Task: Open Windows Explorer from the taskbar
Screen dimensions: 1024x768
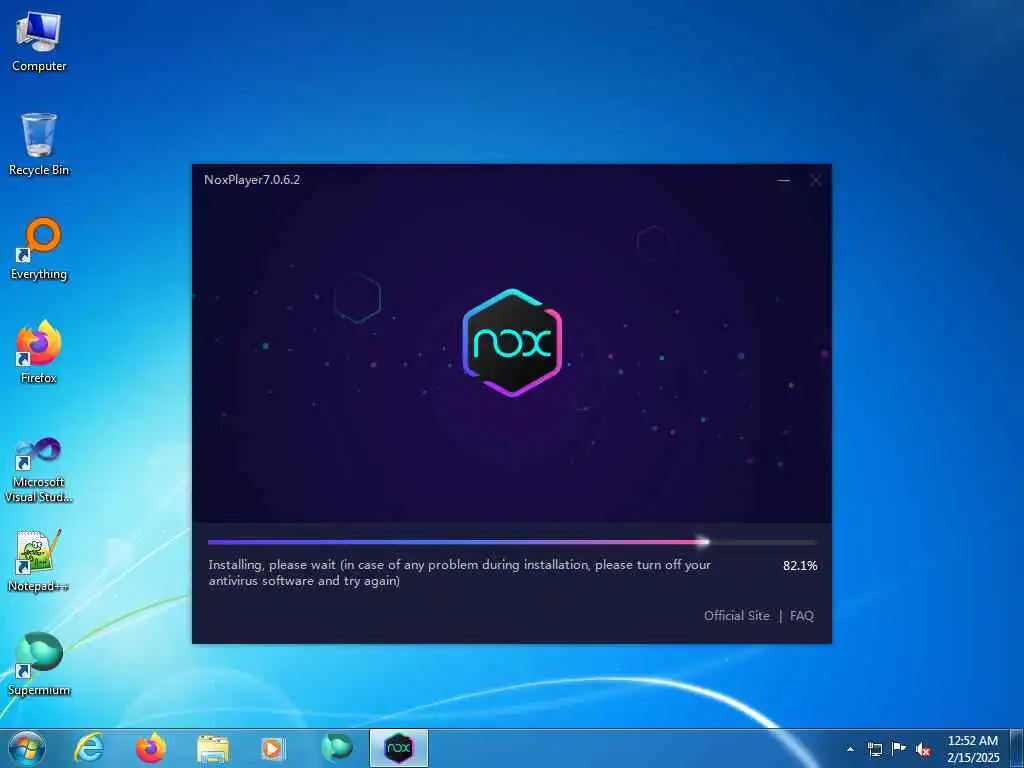Action: pyautogui.click(x=213, y=749)
